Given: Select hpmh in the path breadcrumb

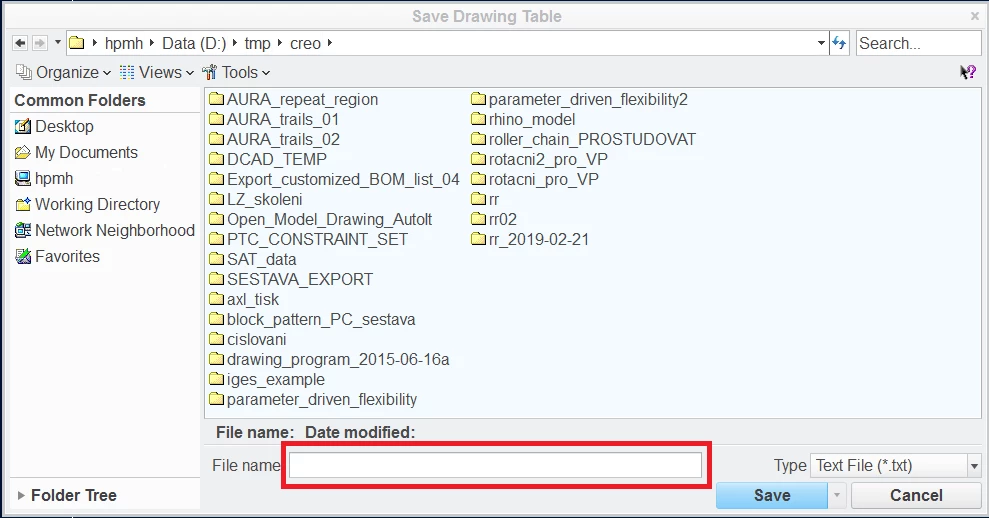Looking at the screenshot, I should coord(124,43).
